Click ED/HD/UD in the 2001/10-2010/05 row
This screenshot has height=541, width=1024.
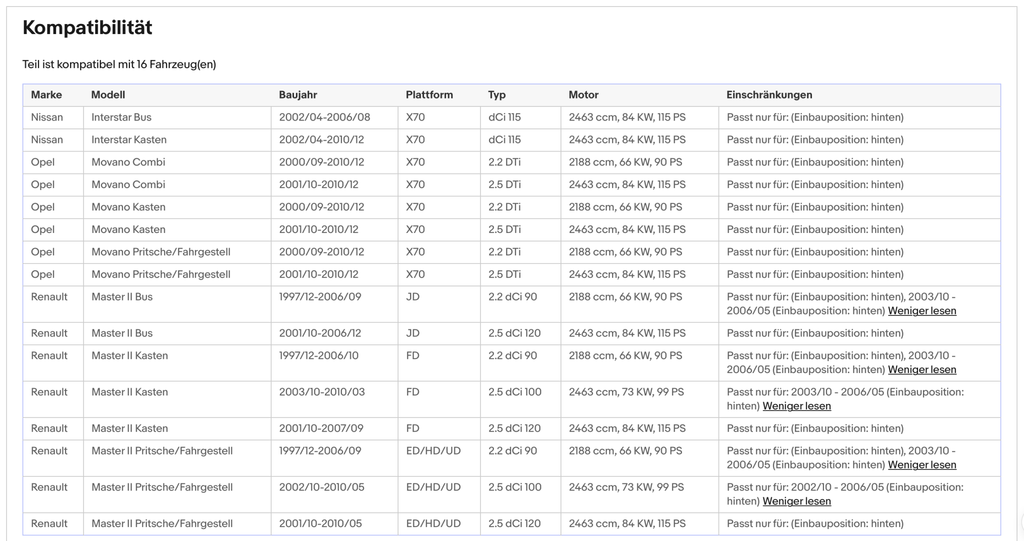click(434, 524)
